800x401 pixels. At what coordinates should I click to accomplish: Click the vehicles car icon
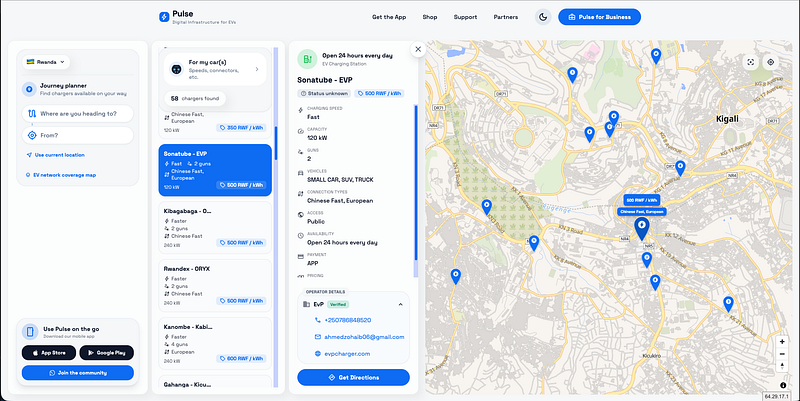point(301,173)
